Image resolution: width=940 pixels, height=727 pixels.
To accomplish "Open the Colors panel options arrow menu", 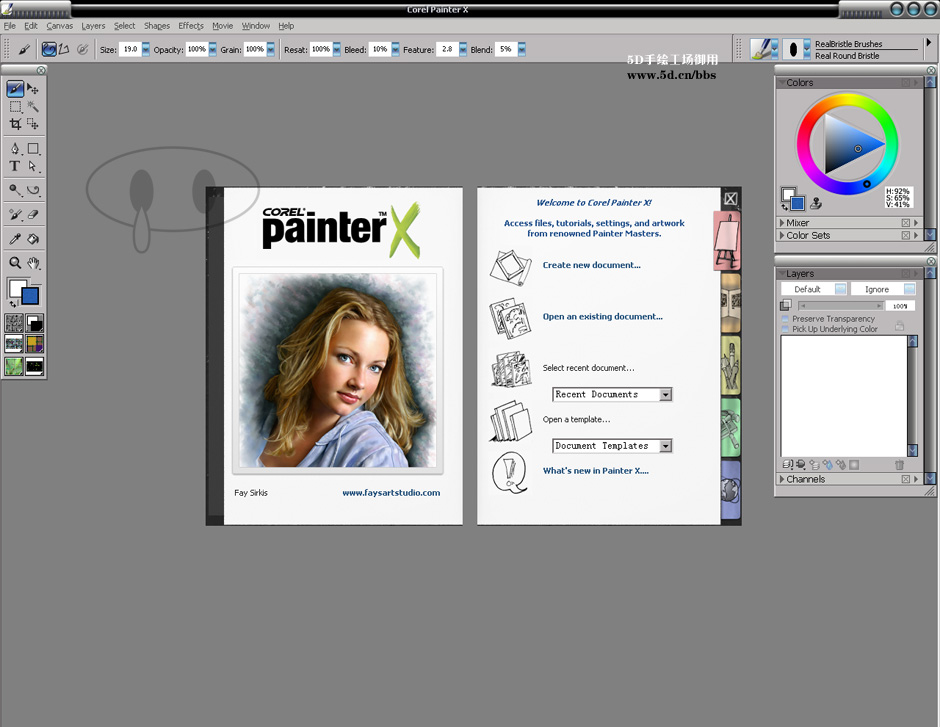I will click(x=915, y=83).
